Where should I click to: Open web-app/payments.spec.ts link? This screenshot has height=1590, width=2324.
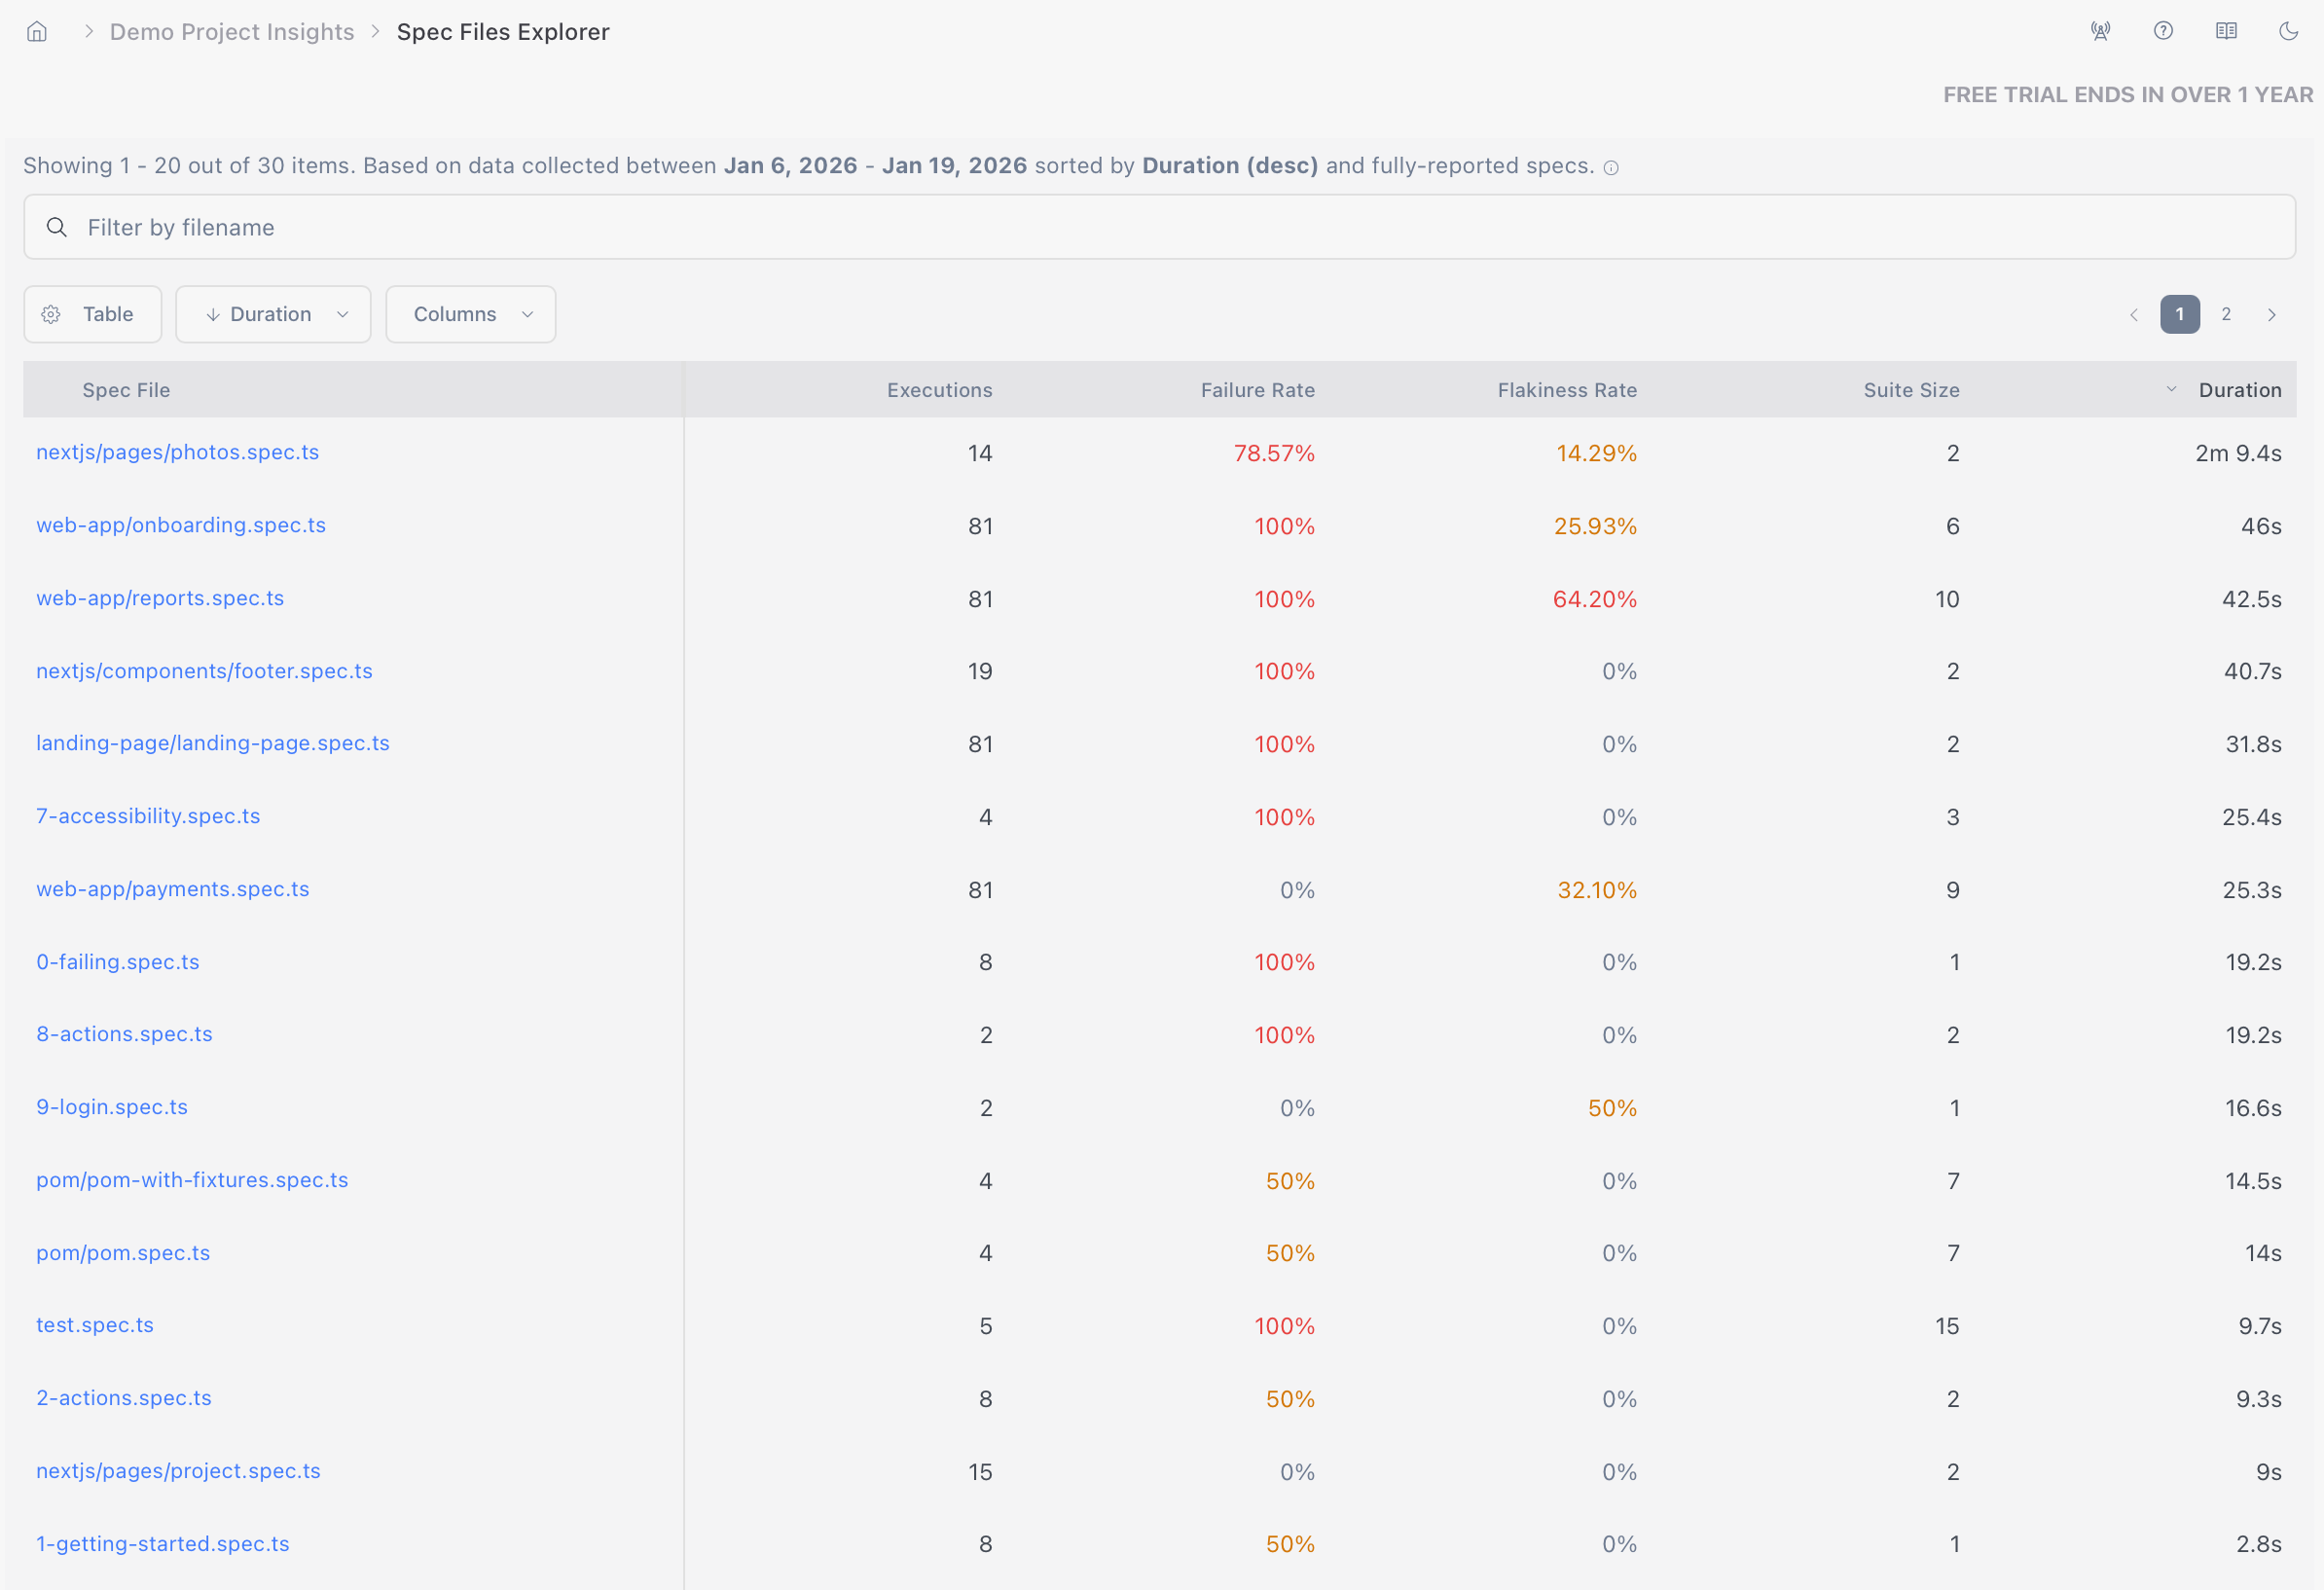point(173,889)
